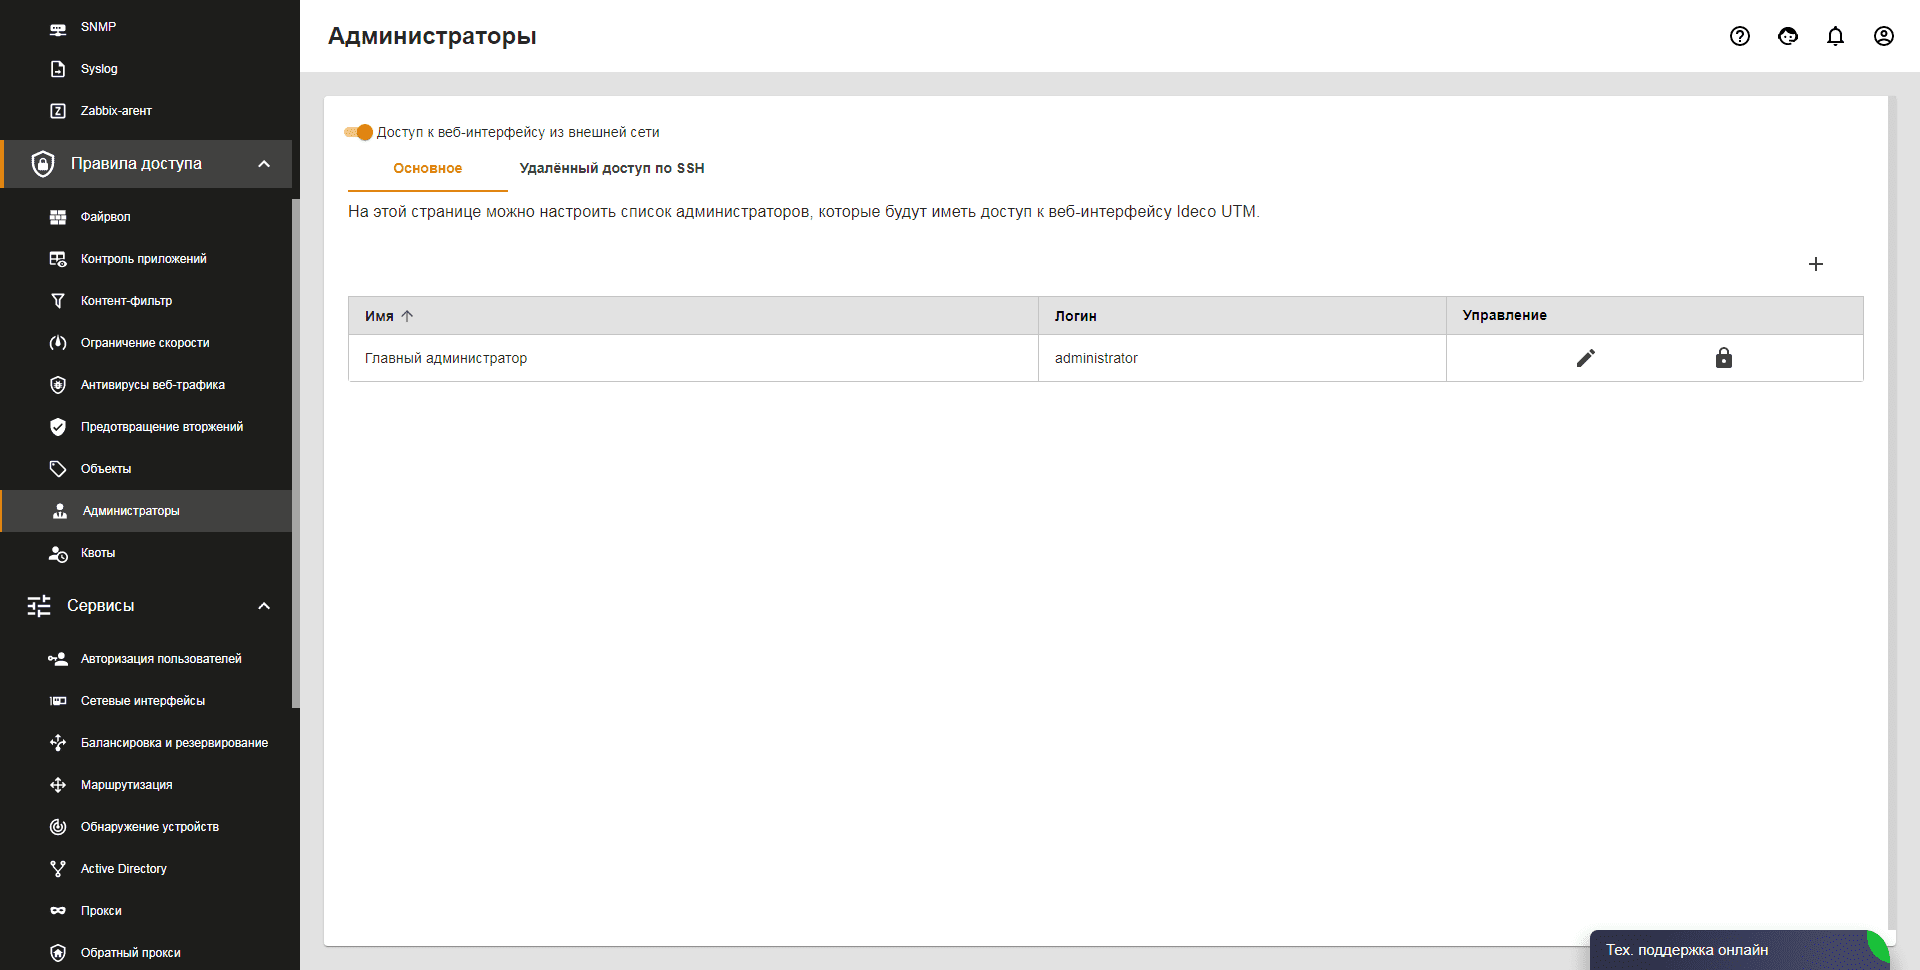Click the Контент-фильтр funnel icon
This screenshot has height=970, width=1920.
coord(58,301)
